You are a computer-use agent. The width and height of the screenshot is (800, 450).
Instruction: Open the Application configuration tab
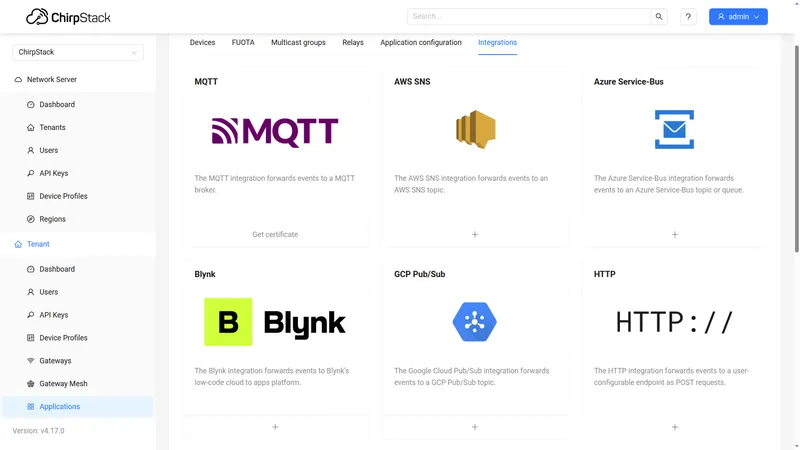pyautogui.click(x=421, y=42)
